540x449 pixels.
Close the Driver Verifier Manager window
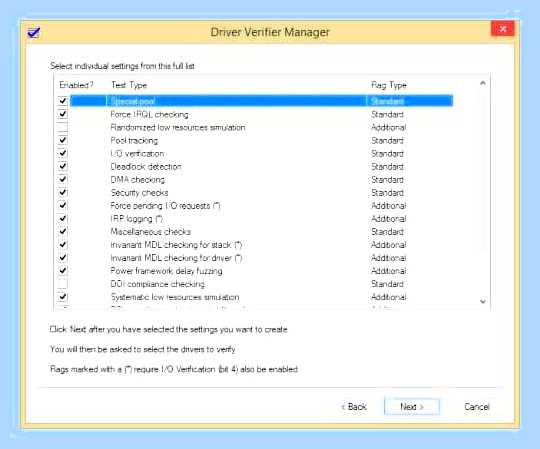pyautogui.click(x=503, y=29)
